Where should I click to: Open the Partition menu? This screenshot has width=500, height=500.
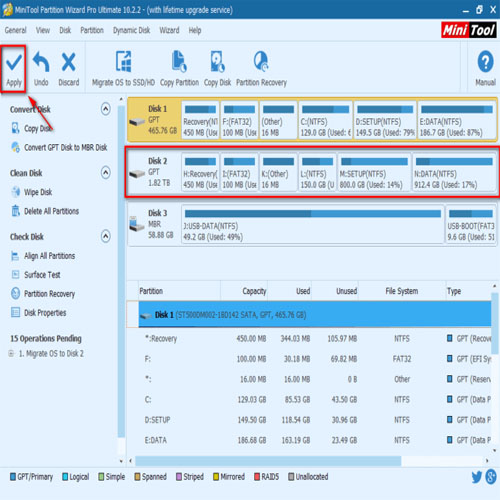(92, 30)
